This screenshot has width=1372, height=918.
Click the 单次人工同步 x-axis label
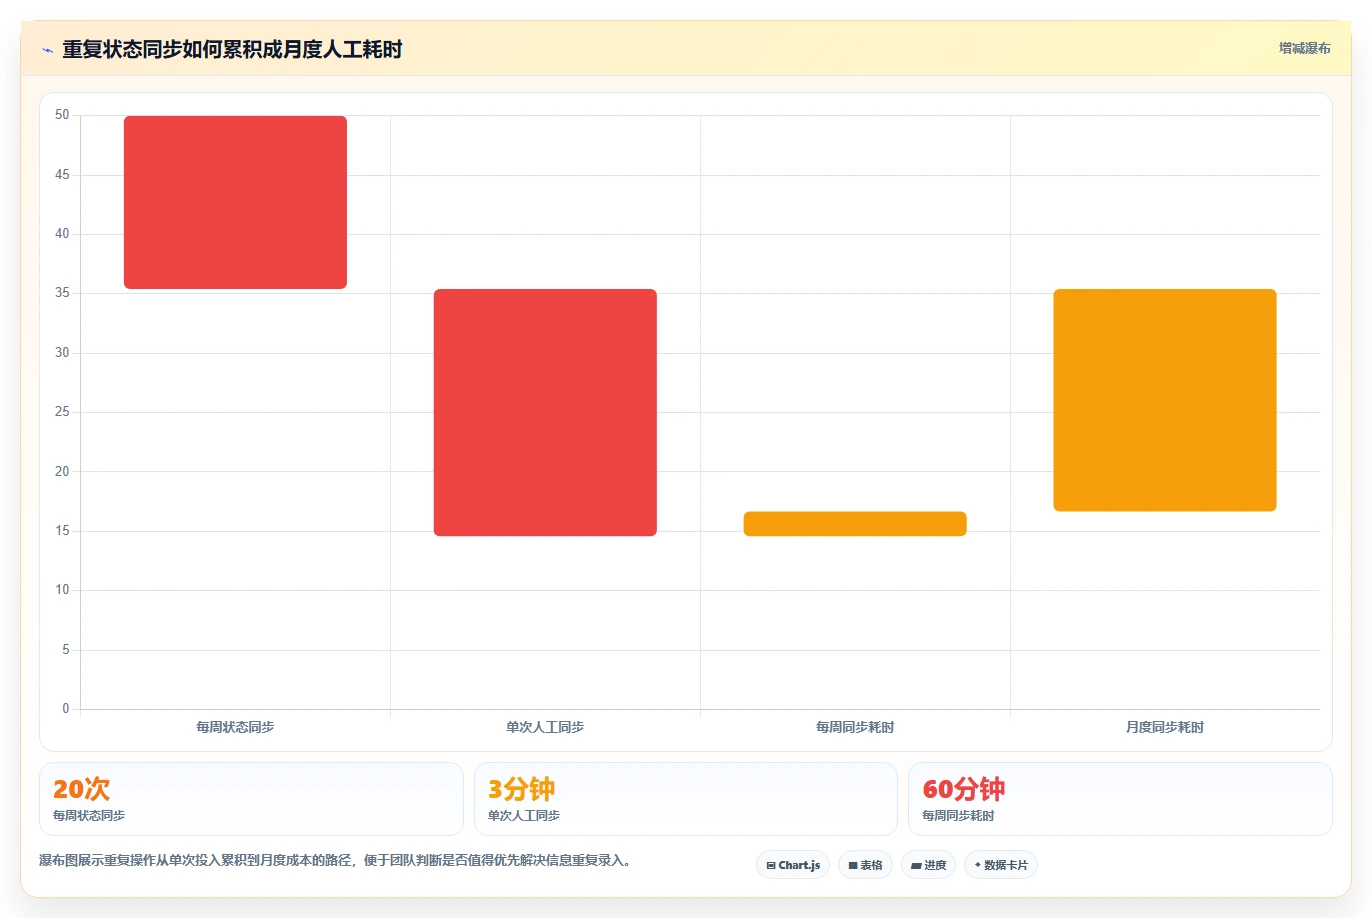(545, 727)
